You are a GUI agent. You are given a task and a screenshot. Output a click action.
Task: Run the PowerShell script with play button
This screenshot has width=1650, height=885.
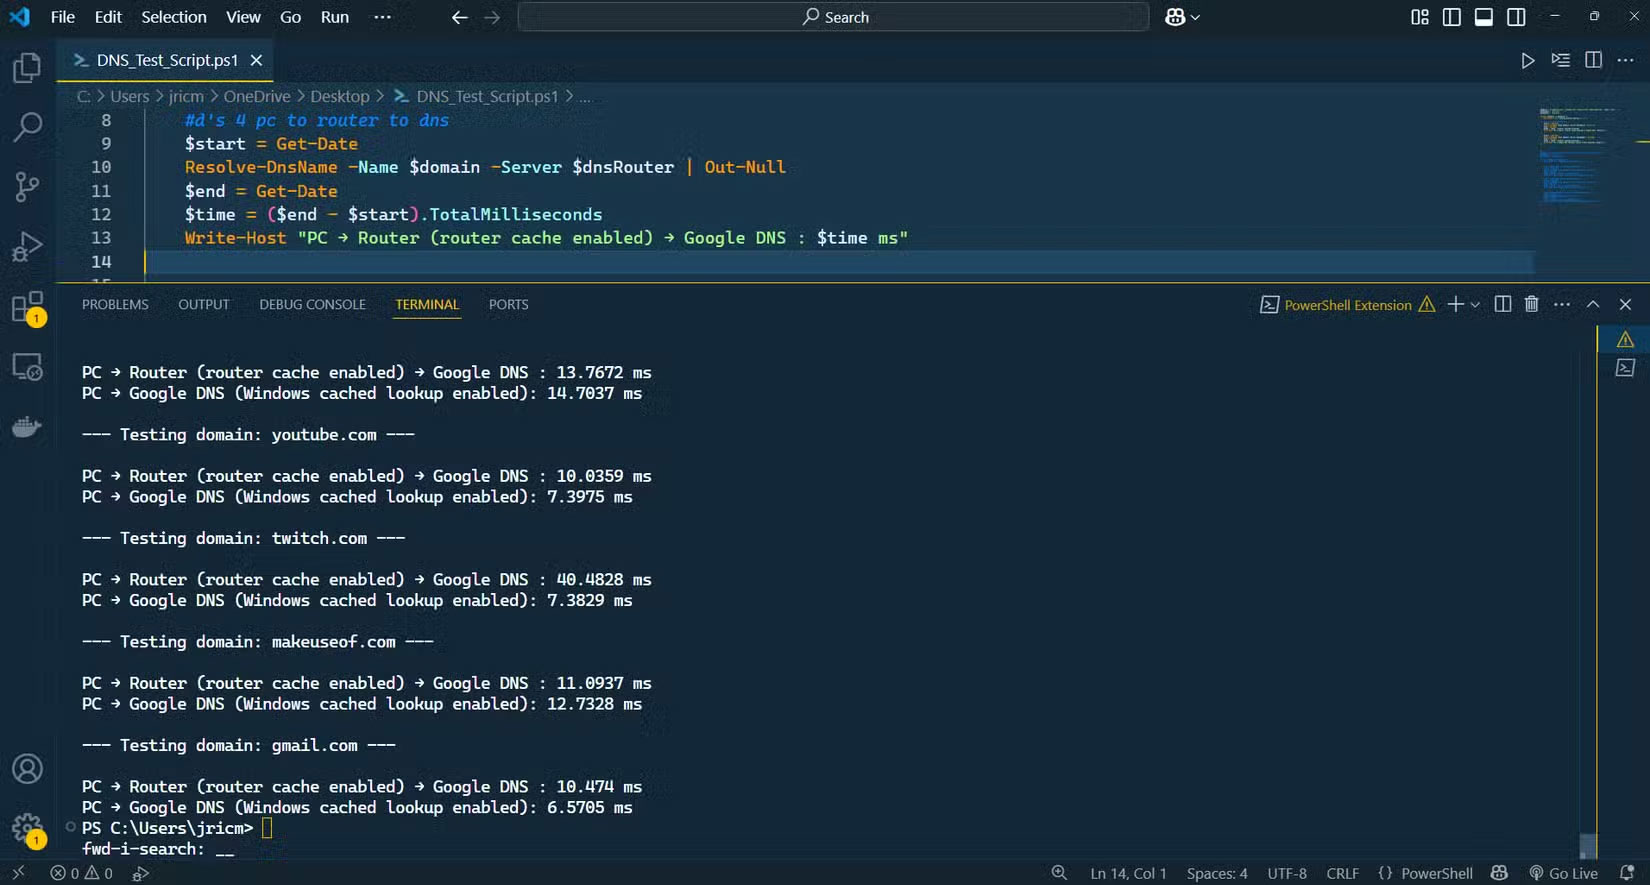[1527, 61]
